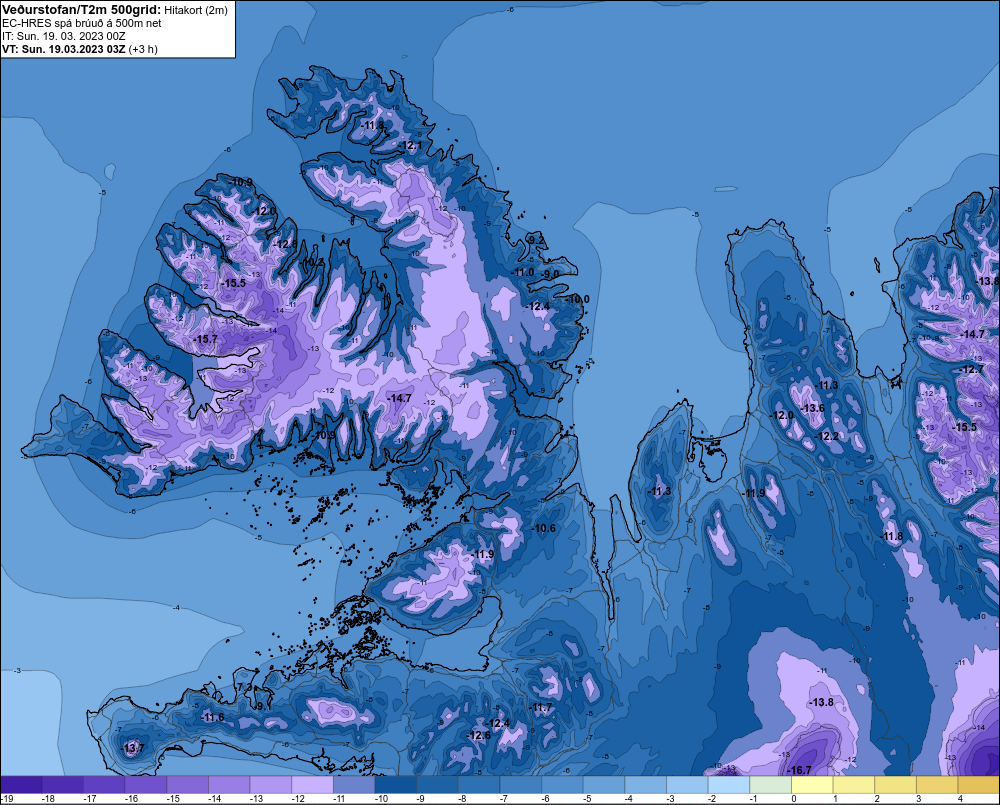Viewport: 1000px width, 805px height.
Task: Click the -12.1 temperature label
Action: coord(410,145)
